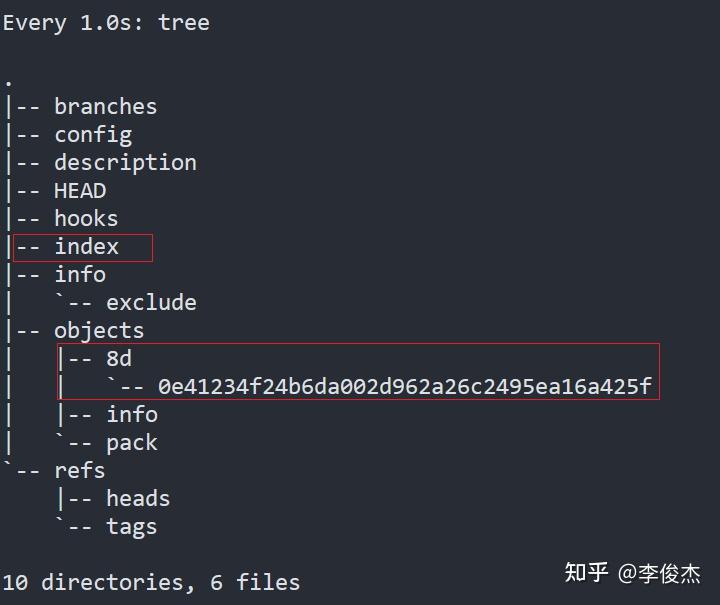720x605 pixels.
Task: Click the description file entry
Action: [125, 163]
